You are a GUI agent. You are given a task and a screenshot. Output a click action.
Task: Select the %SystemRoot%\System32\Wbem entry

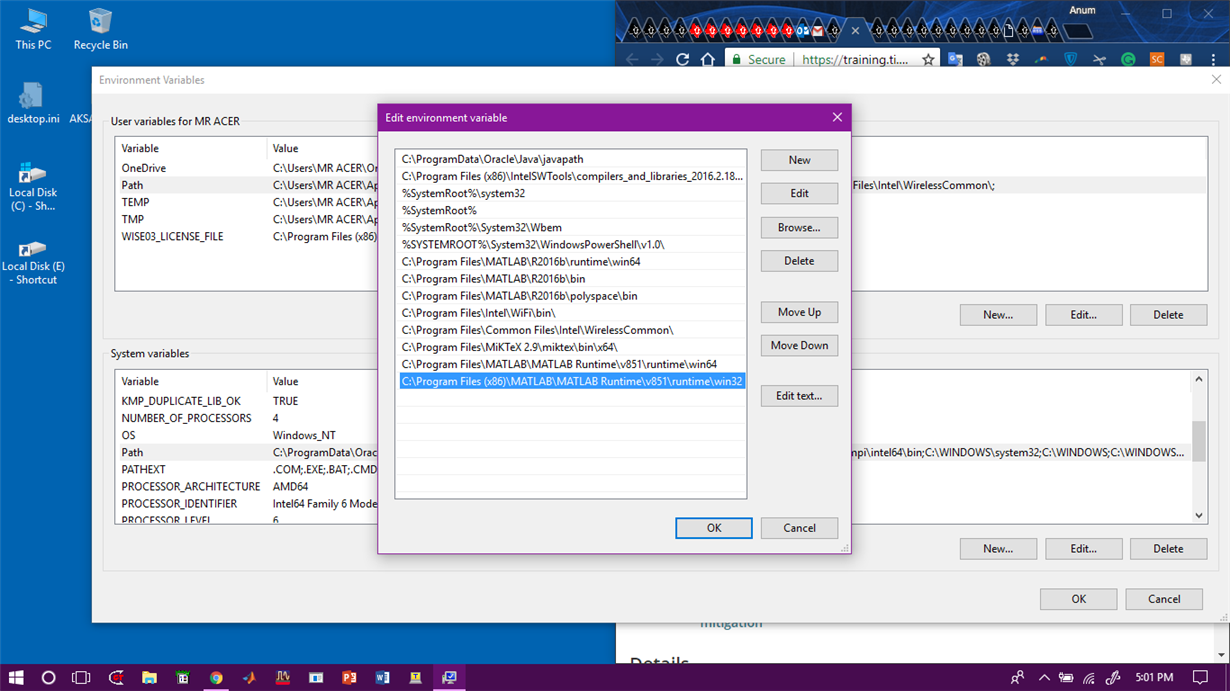pyautogui.click(x=571, y=227)
